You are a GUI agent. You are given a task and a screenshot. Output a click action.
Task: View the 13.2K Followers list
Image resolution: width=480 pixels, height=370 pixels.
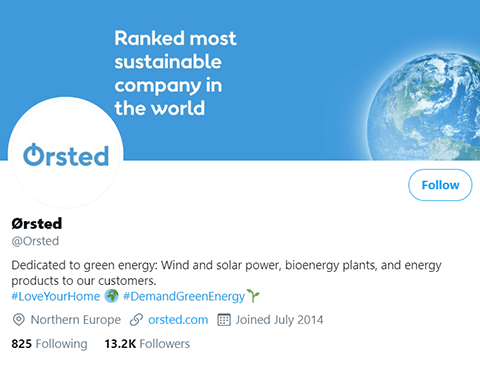click(x=147, y=344)
